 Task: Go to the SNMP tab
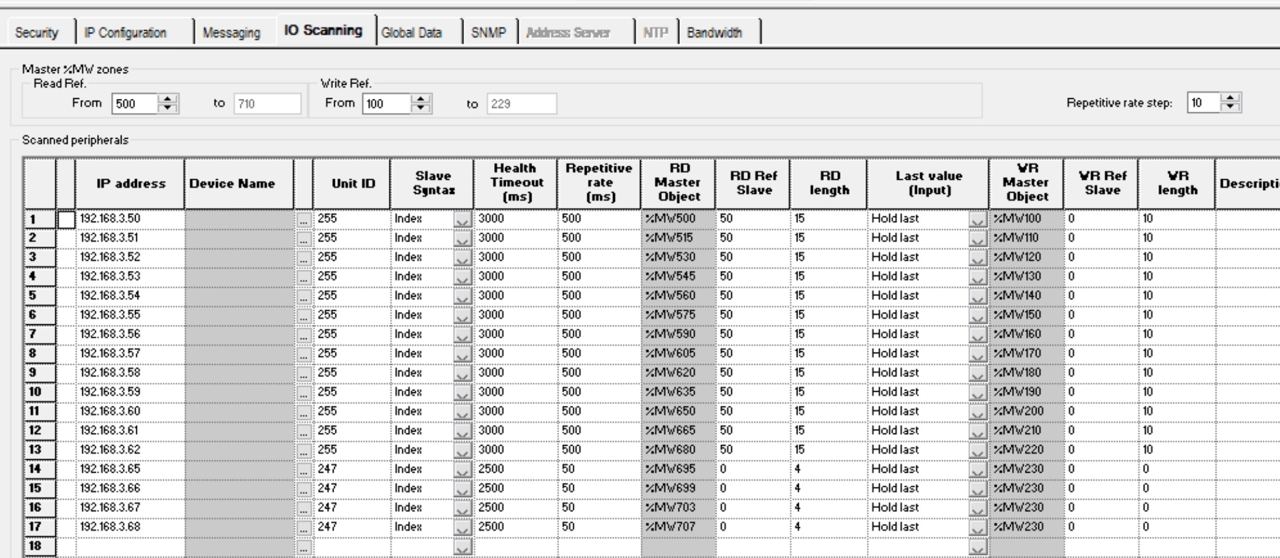488,32
